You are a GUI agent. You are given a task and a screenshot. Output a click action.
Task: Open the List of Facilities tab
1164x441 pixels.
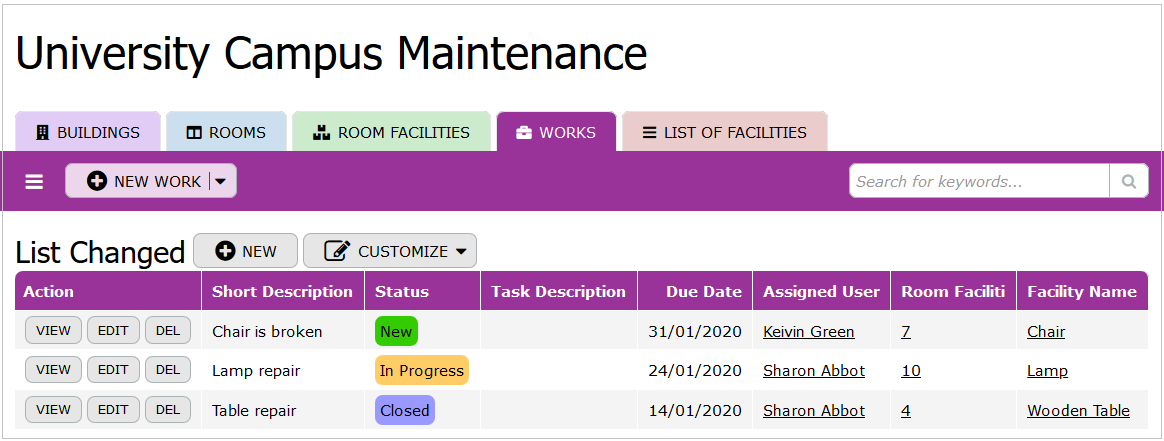(724, 132)
